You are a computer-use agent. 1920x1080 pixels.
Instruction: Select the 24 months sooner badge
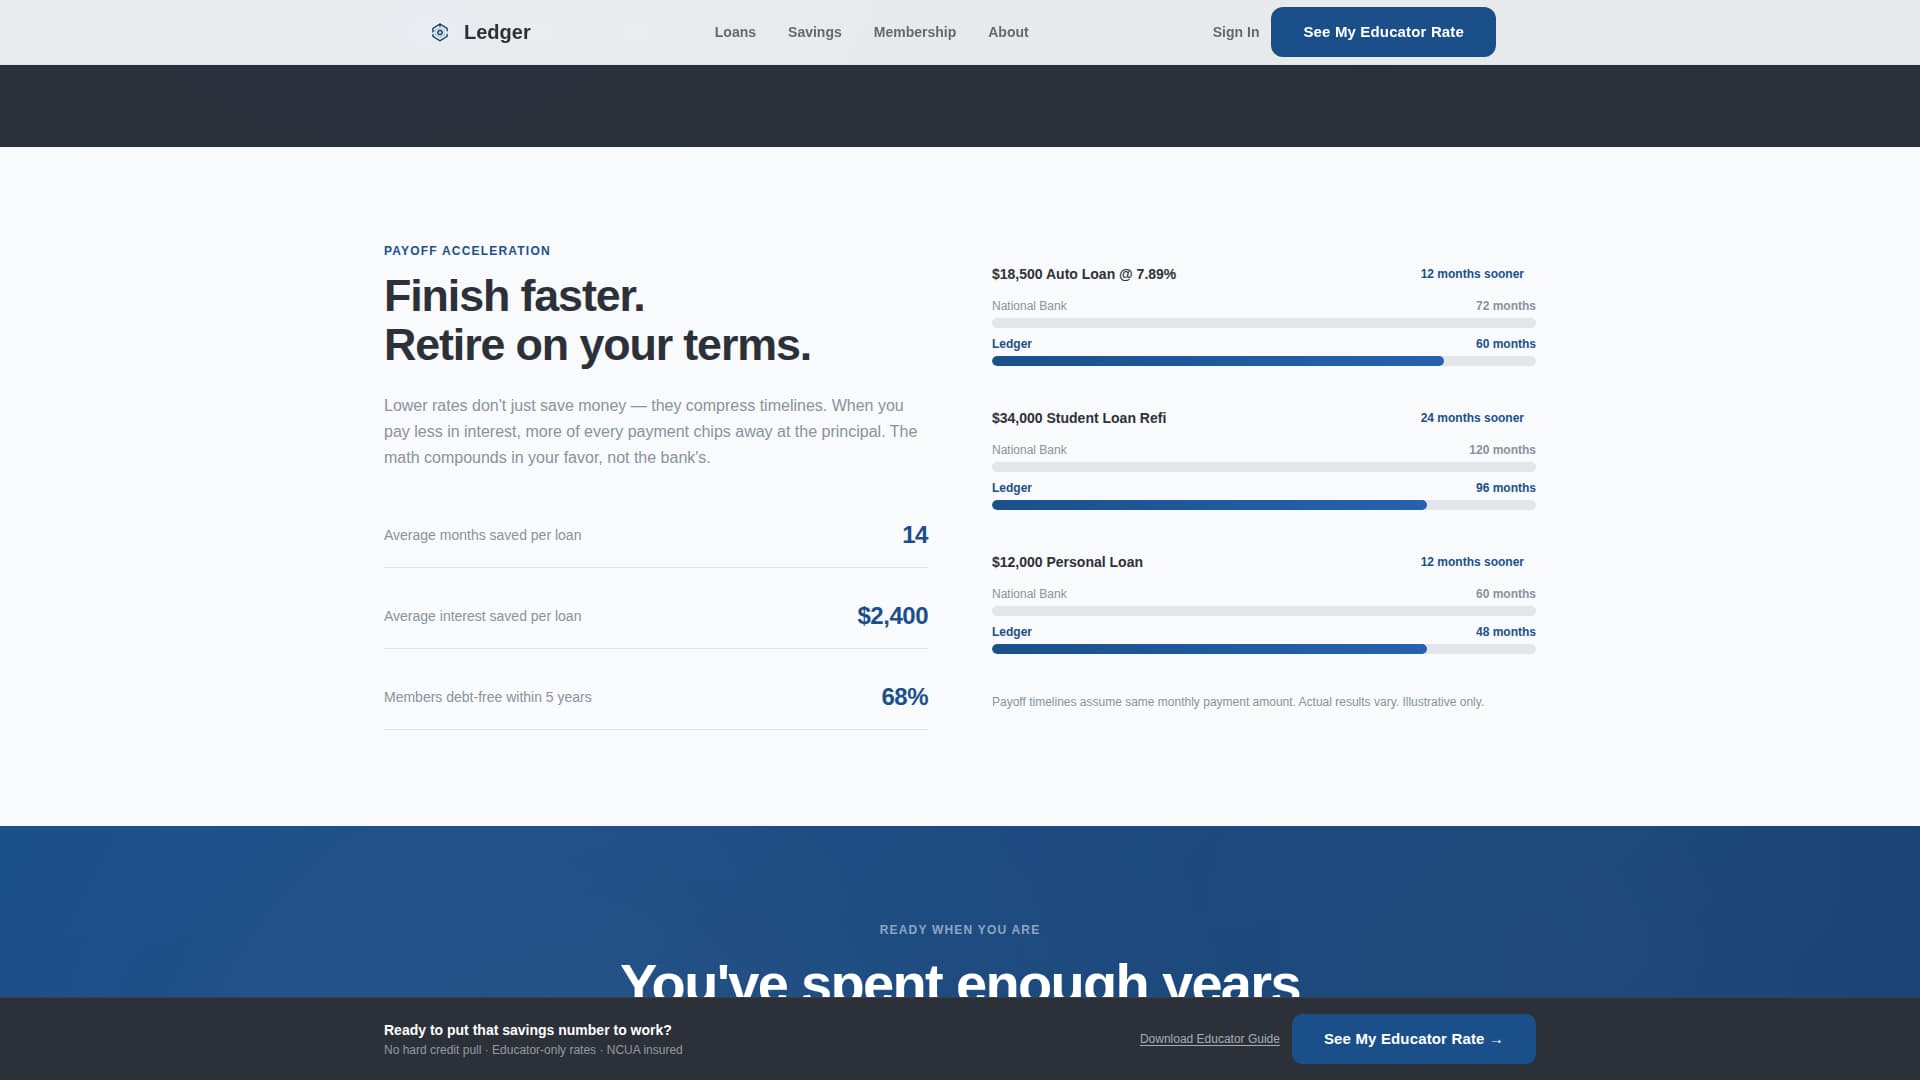coord(1471,418)
